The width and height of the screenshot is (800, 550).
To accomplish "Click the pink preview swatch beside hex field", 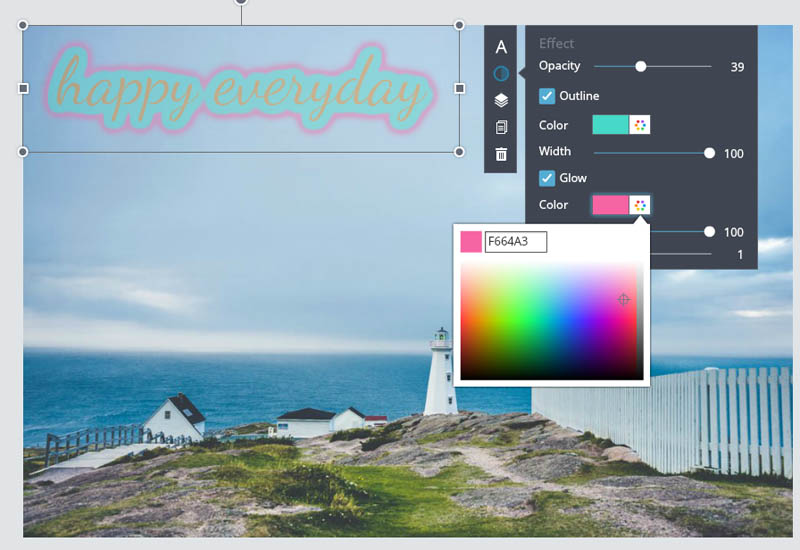I will point(471,242).
